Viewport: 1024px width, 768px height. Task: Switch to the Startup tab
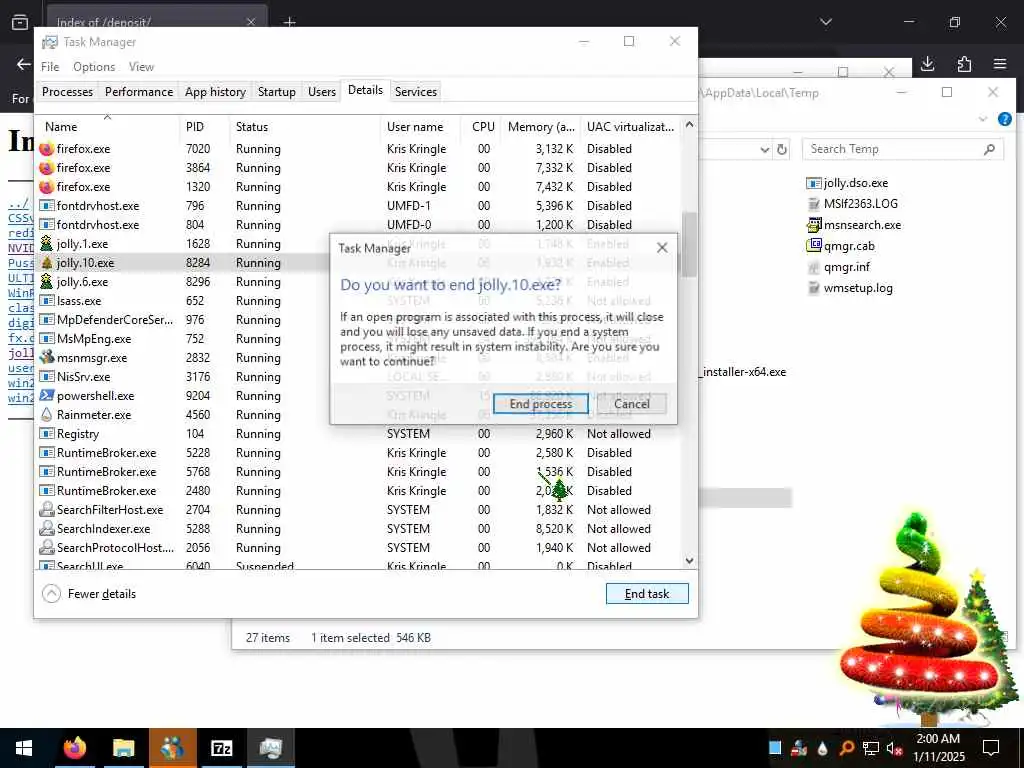[x=277, y=91]
